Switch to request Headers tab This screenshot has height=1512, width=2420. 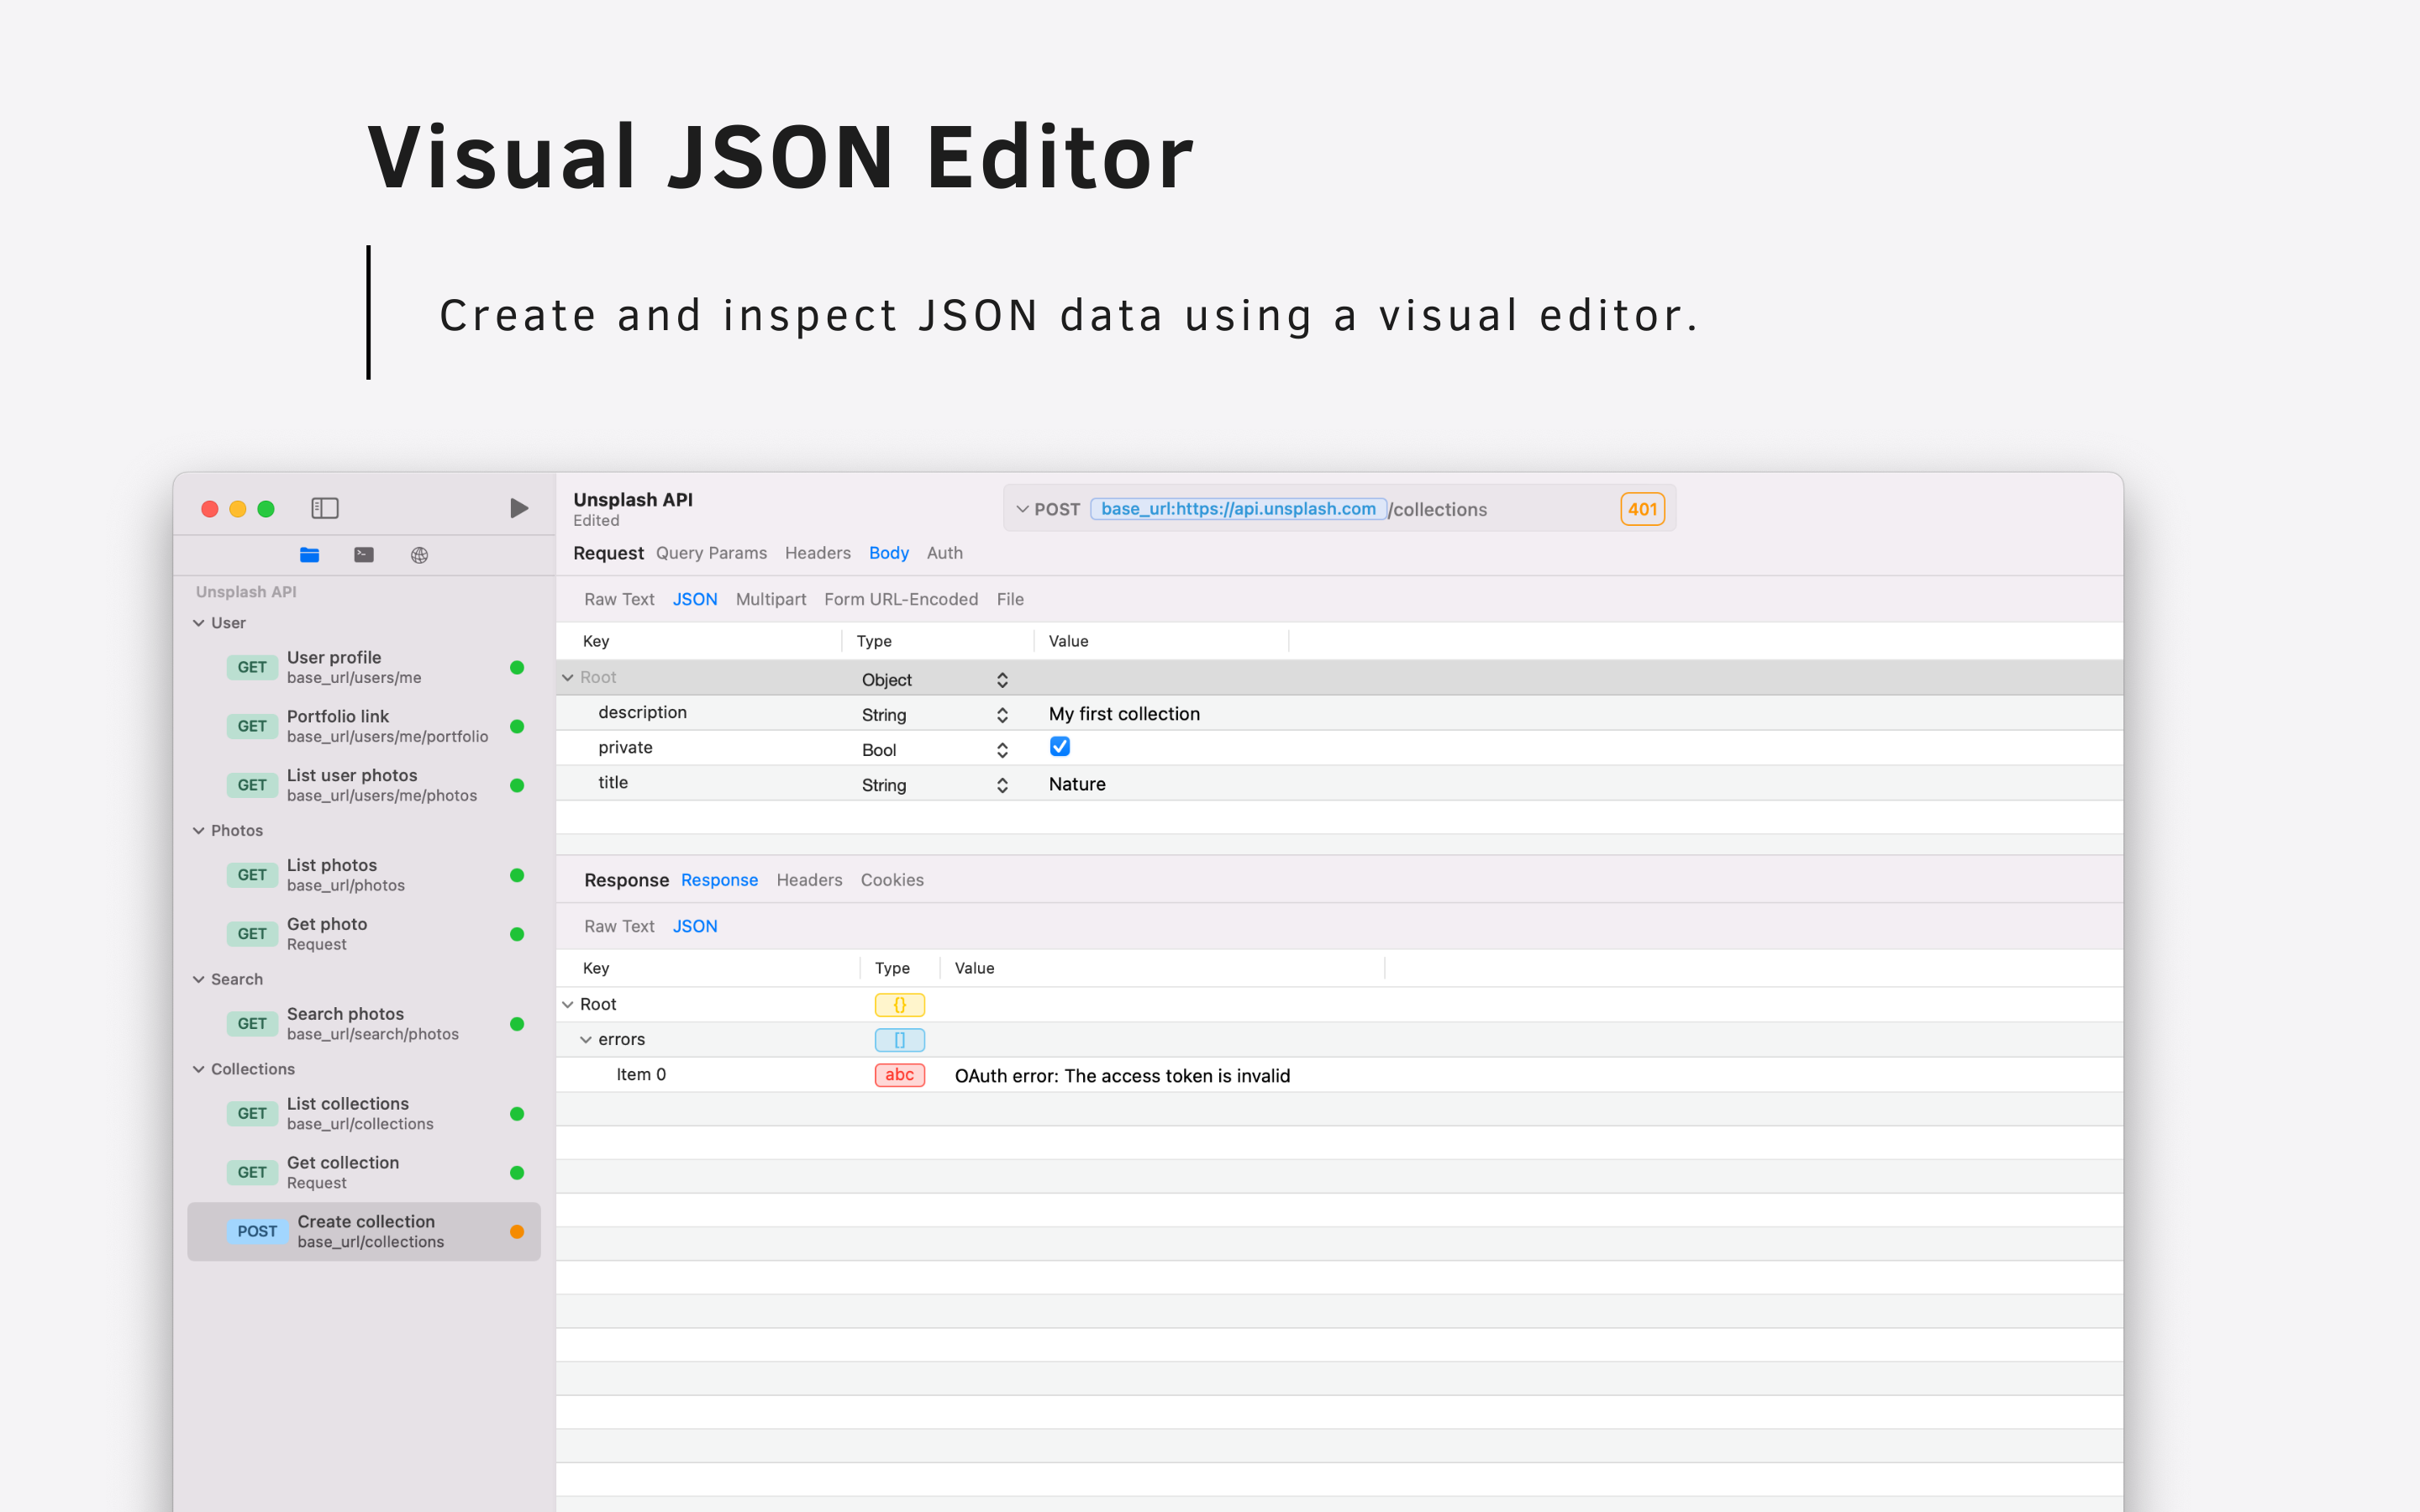tap(817, 553)
